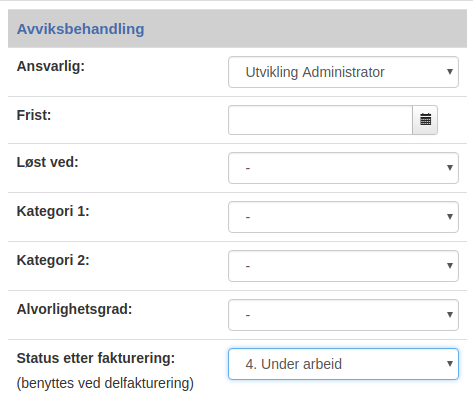Open the Ansvarlig dropdown showing Utvikling Administrator
473x394 pixels.
point(343,72)
